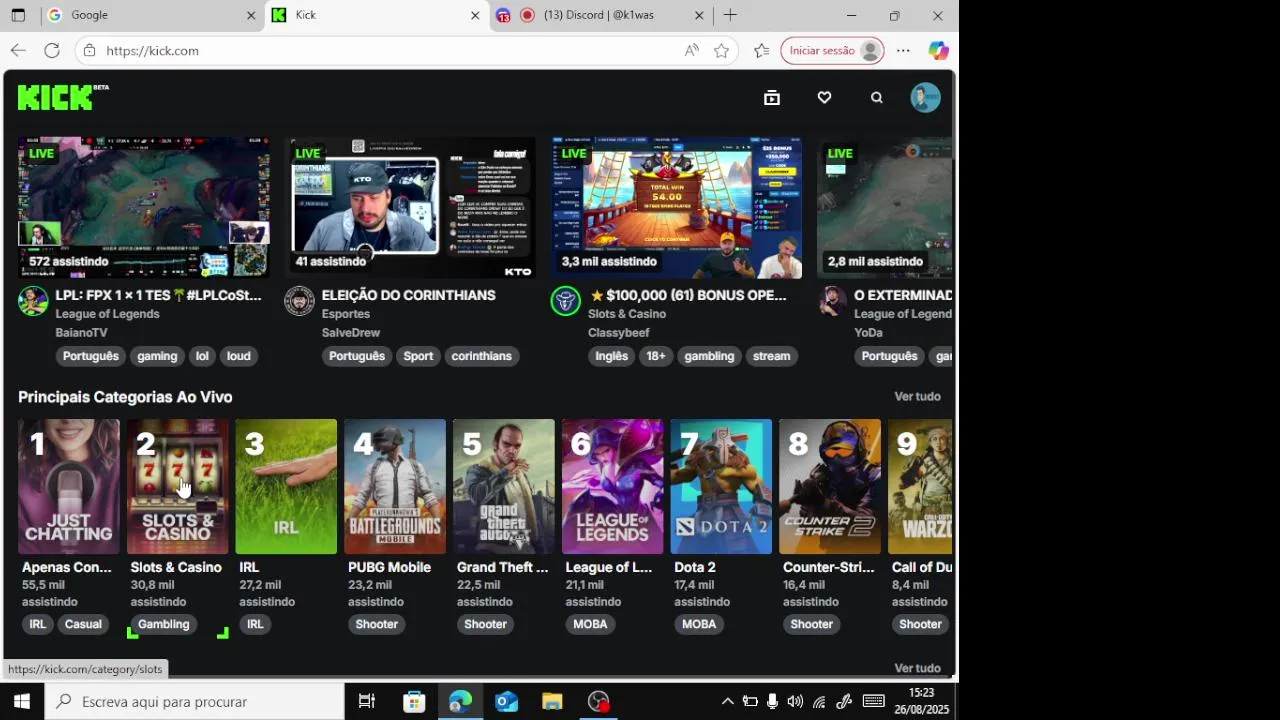
Task: Open a new browser tab
Action: (730, 15)
